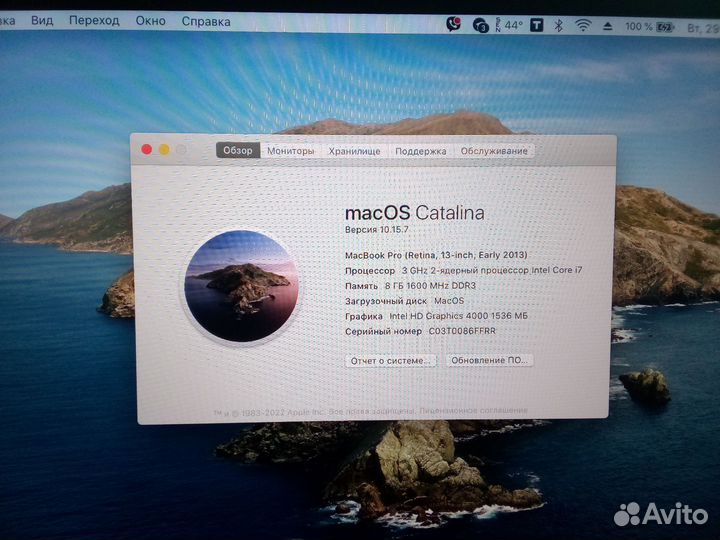Click the serial number C03T0086FFRR
Viewport: 720px width, 540px height.
tap(462, 331)
